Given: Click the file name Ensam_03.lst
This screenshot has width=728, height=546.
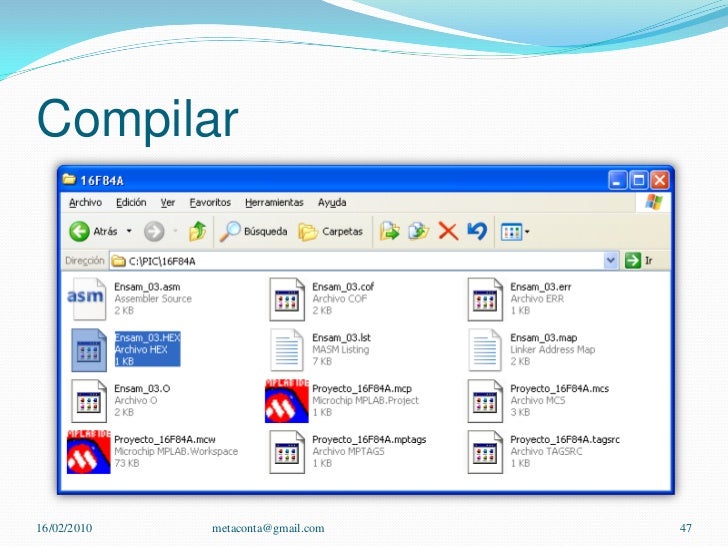Looking at the screenshot, I should 341,338.
